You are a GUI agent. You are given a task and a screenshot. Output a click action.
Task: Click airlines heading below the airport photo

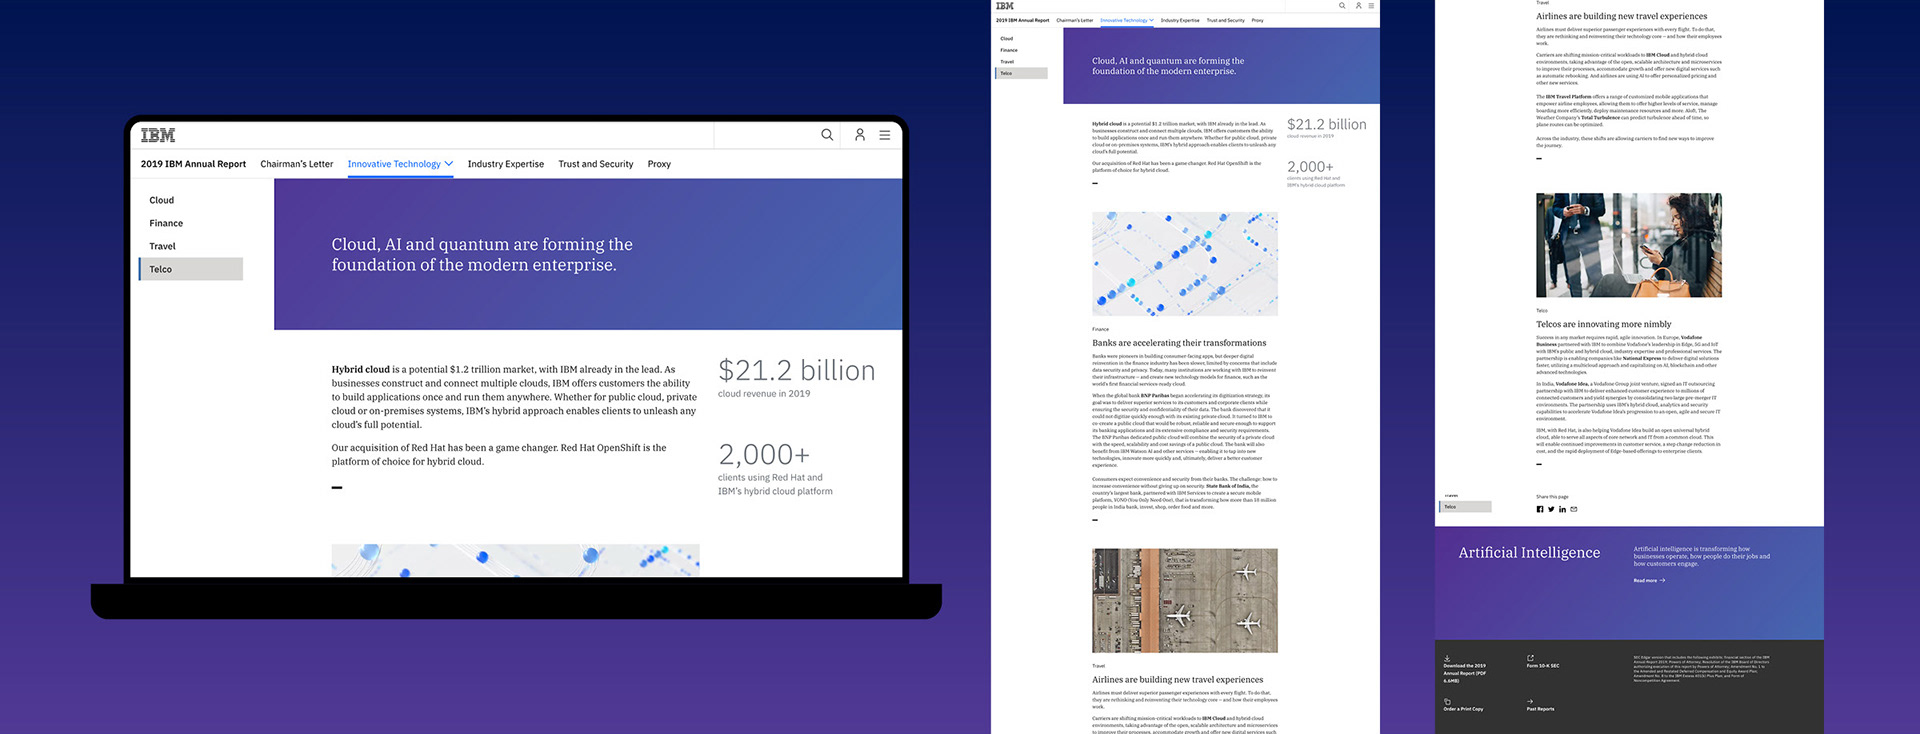point(1178,680)
